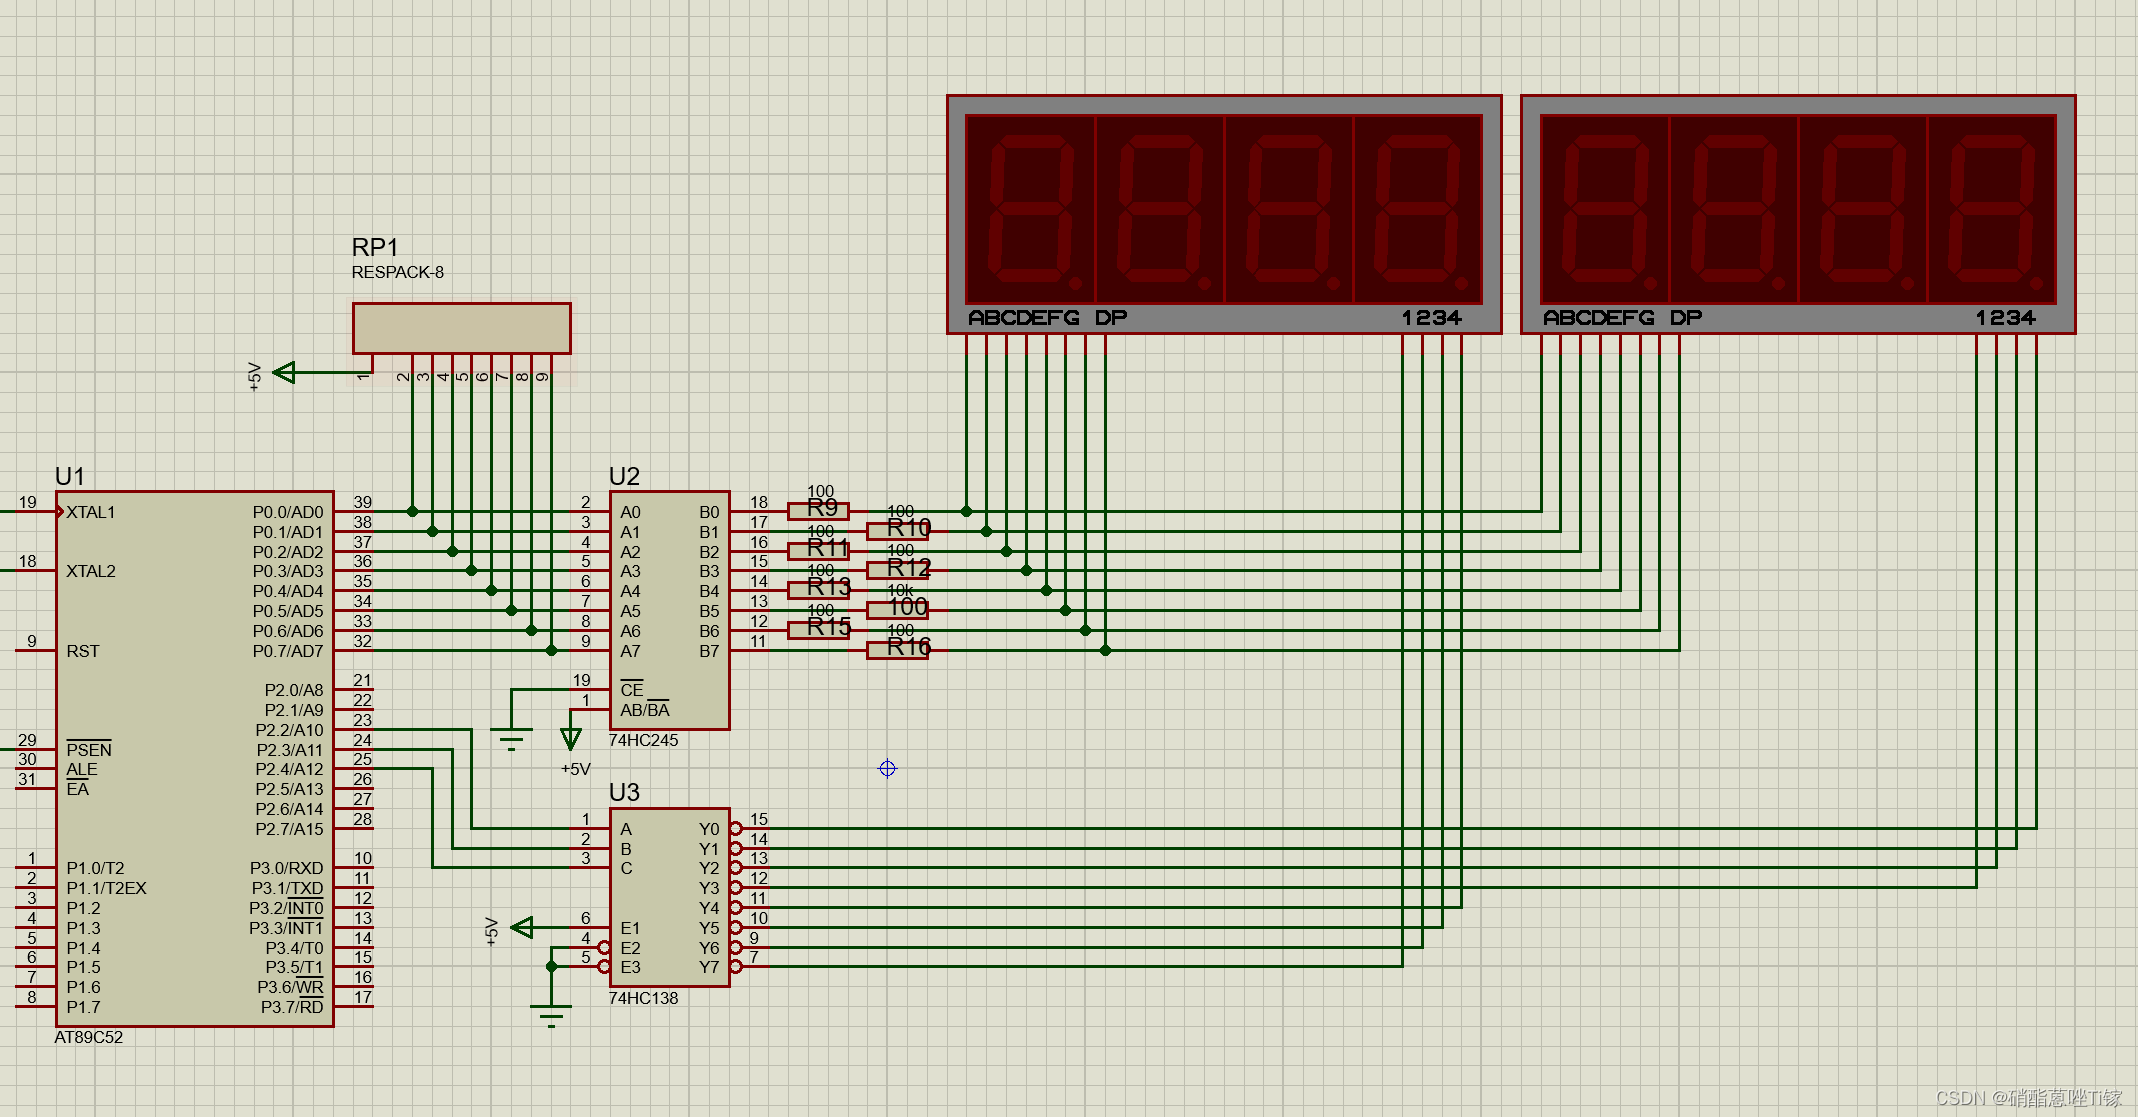Click the ABCDEFG DP label on right display

tap(1622, 318)
